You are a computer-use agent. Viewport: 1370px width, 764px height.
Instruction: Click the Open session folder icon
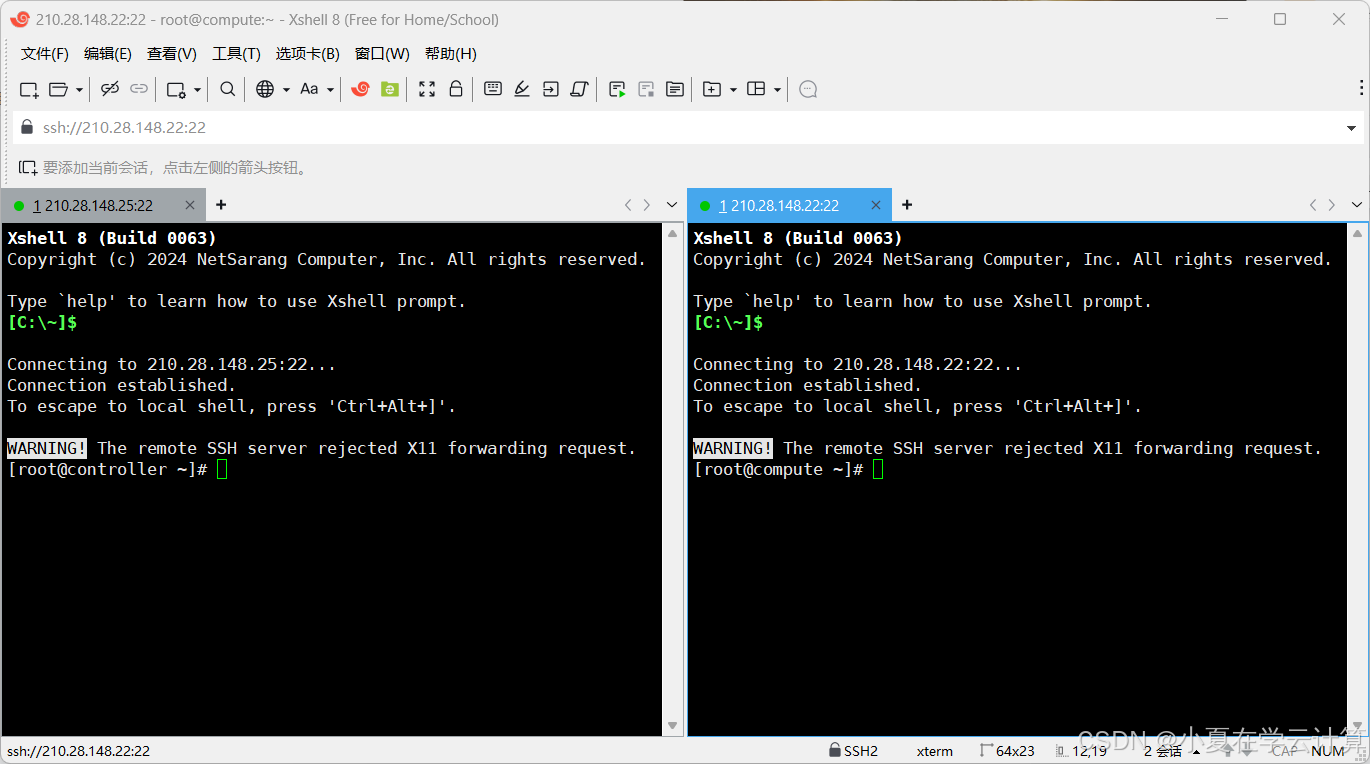point(58,89)
